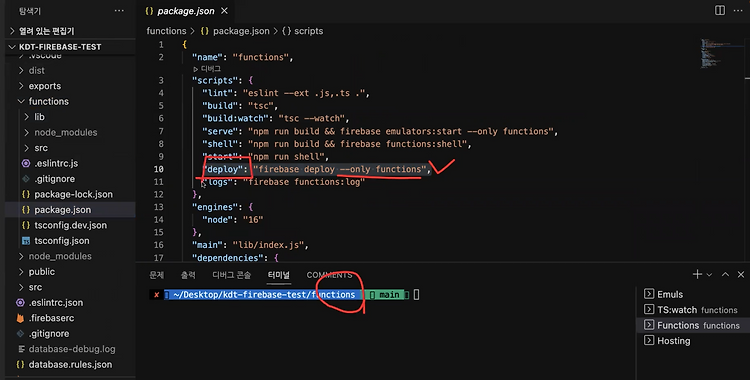
Task: Click the terminal icon beside Hosting
Action: [x=649, y=340]
